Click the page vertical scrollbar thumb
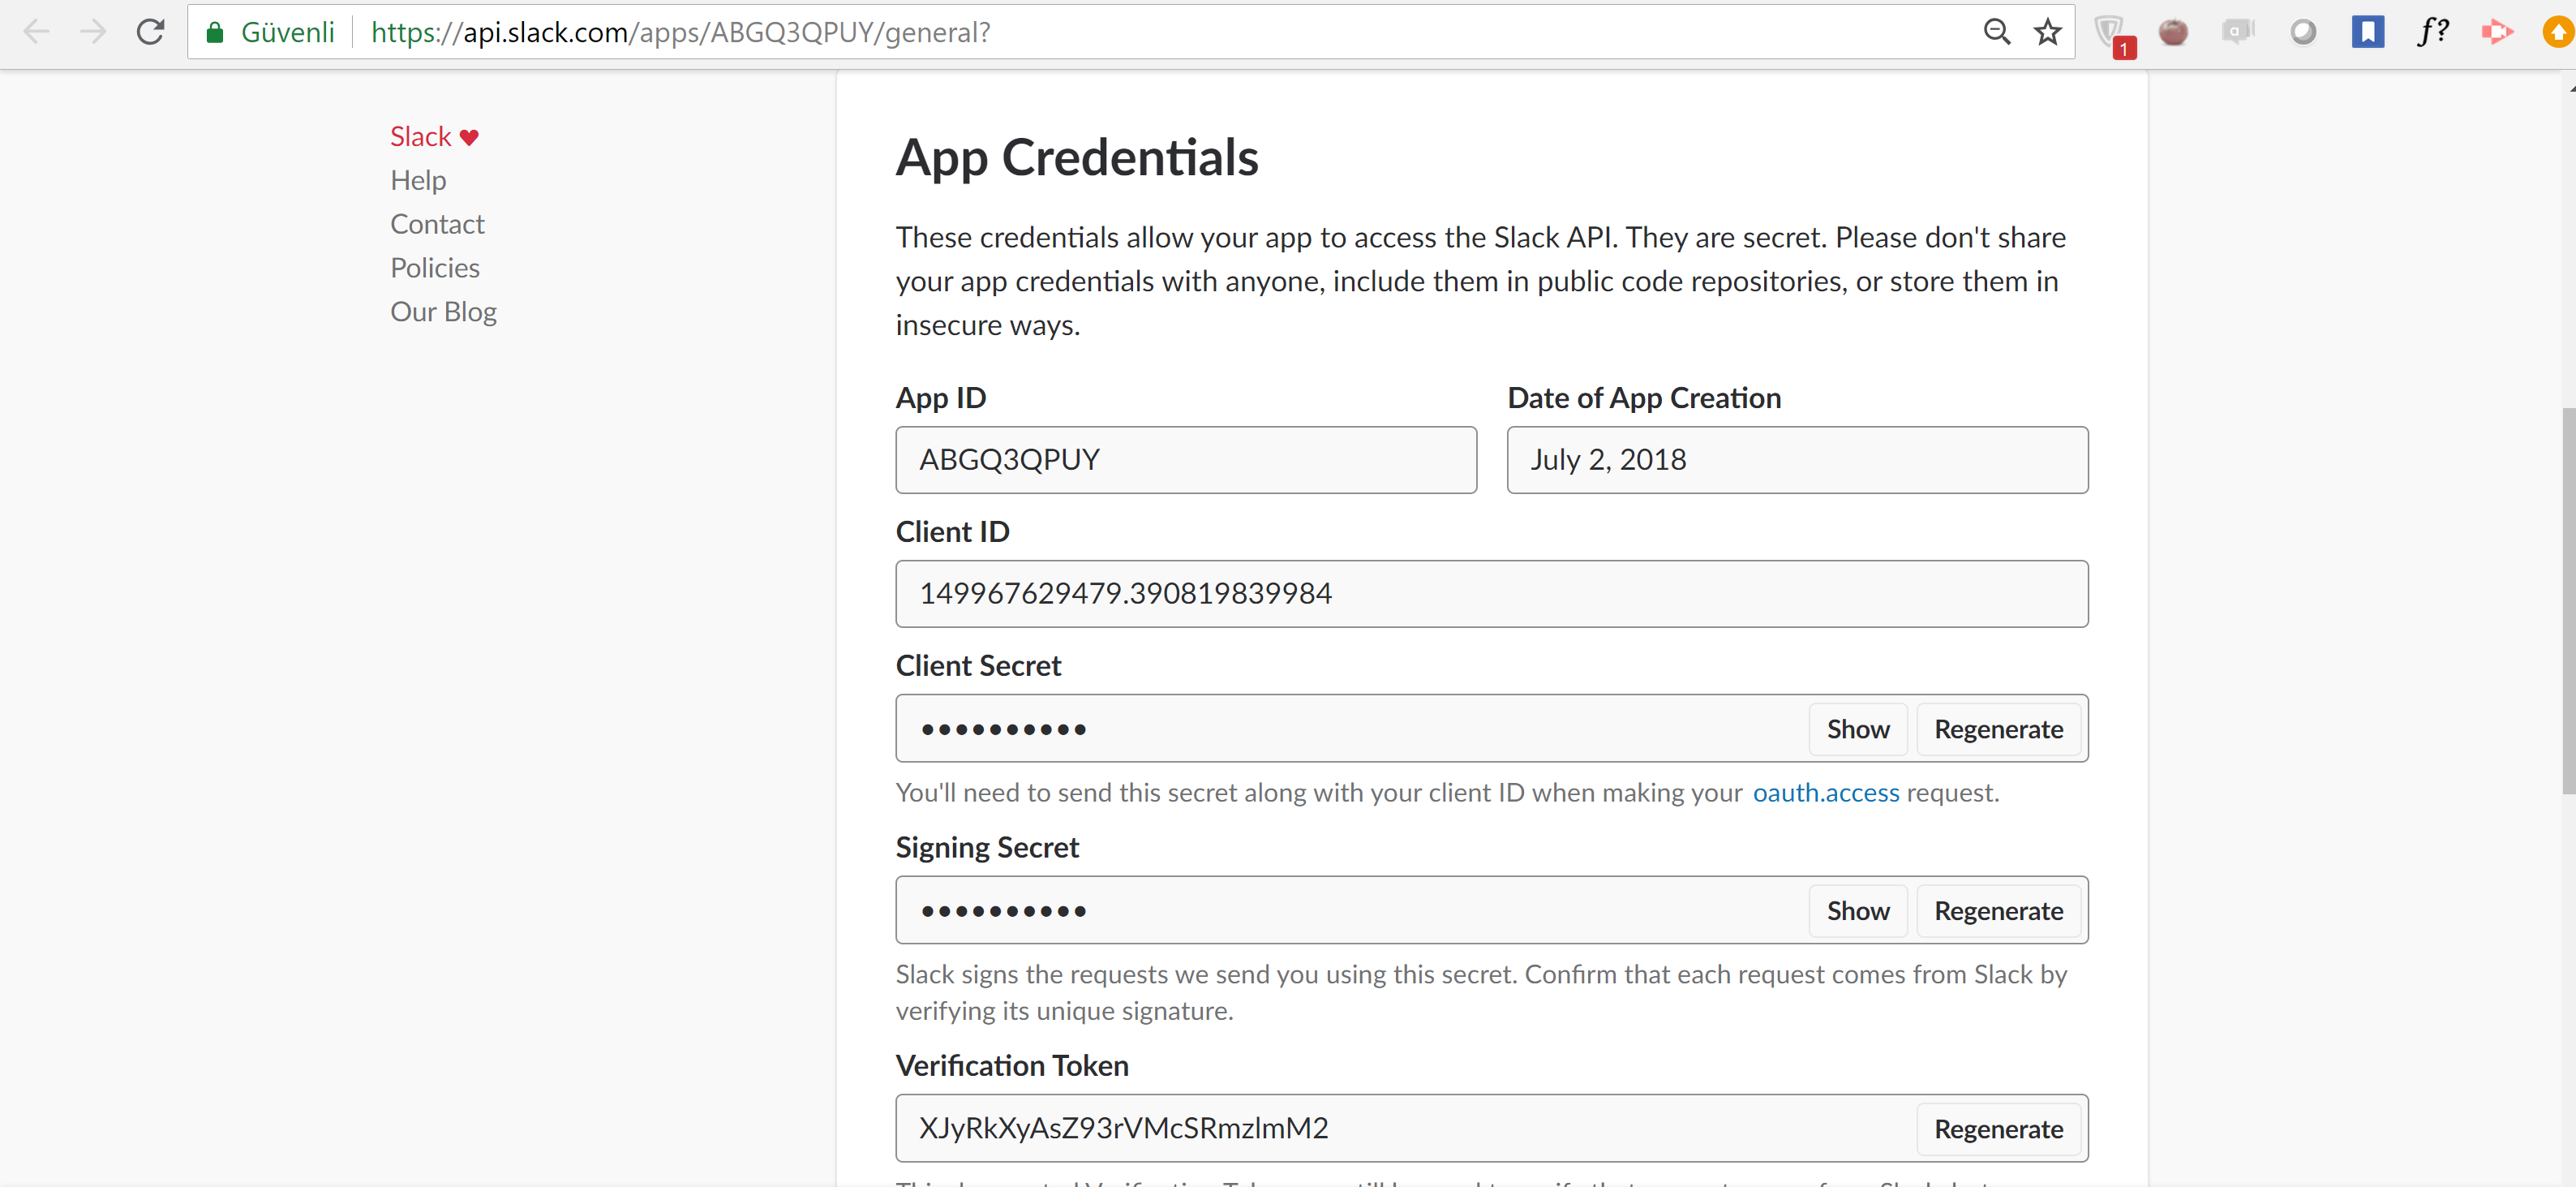Screen dimensions: 2576x1187 click(2569, 600)
